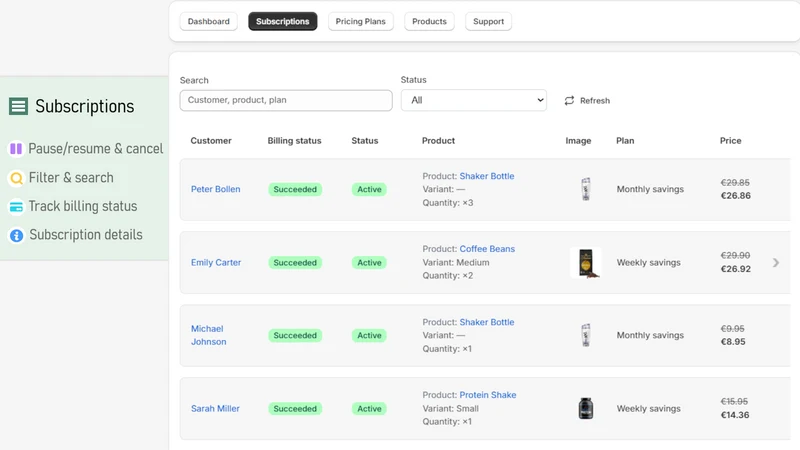Open the Status filter dropdown
The image size is (800, 450).
tap(473, 101)
